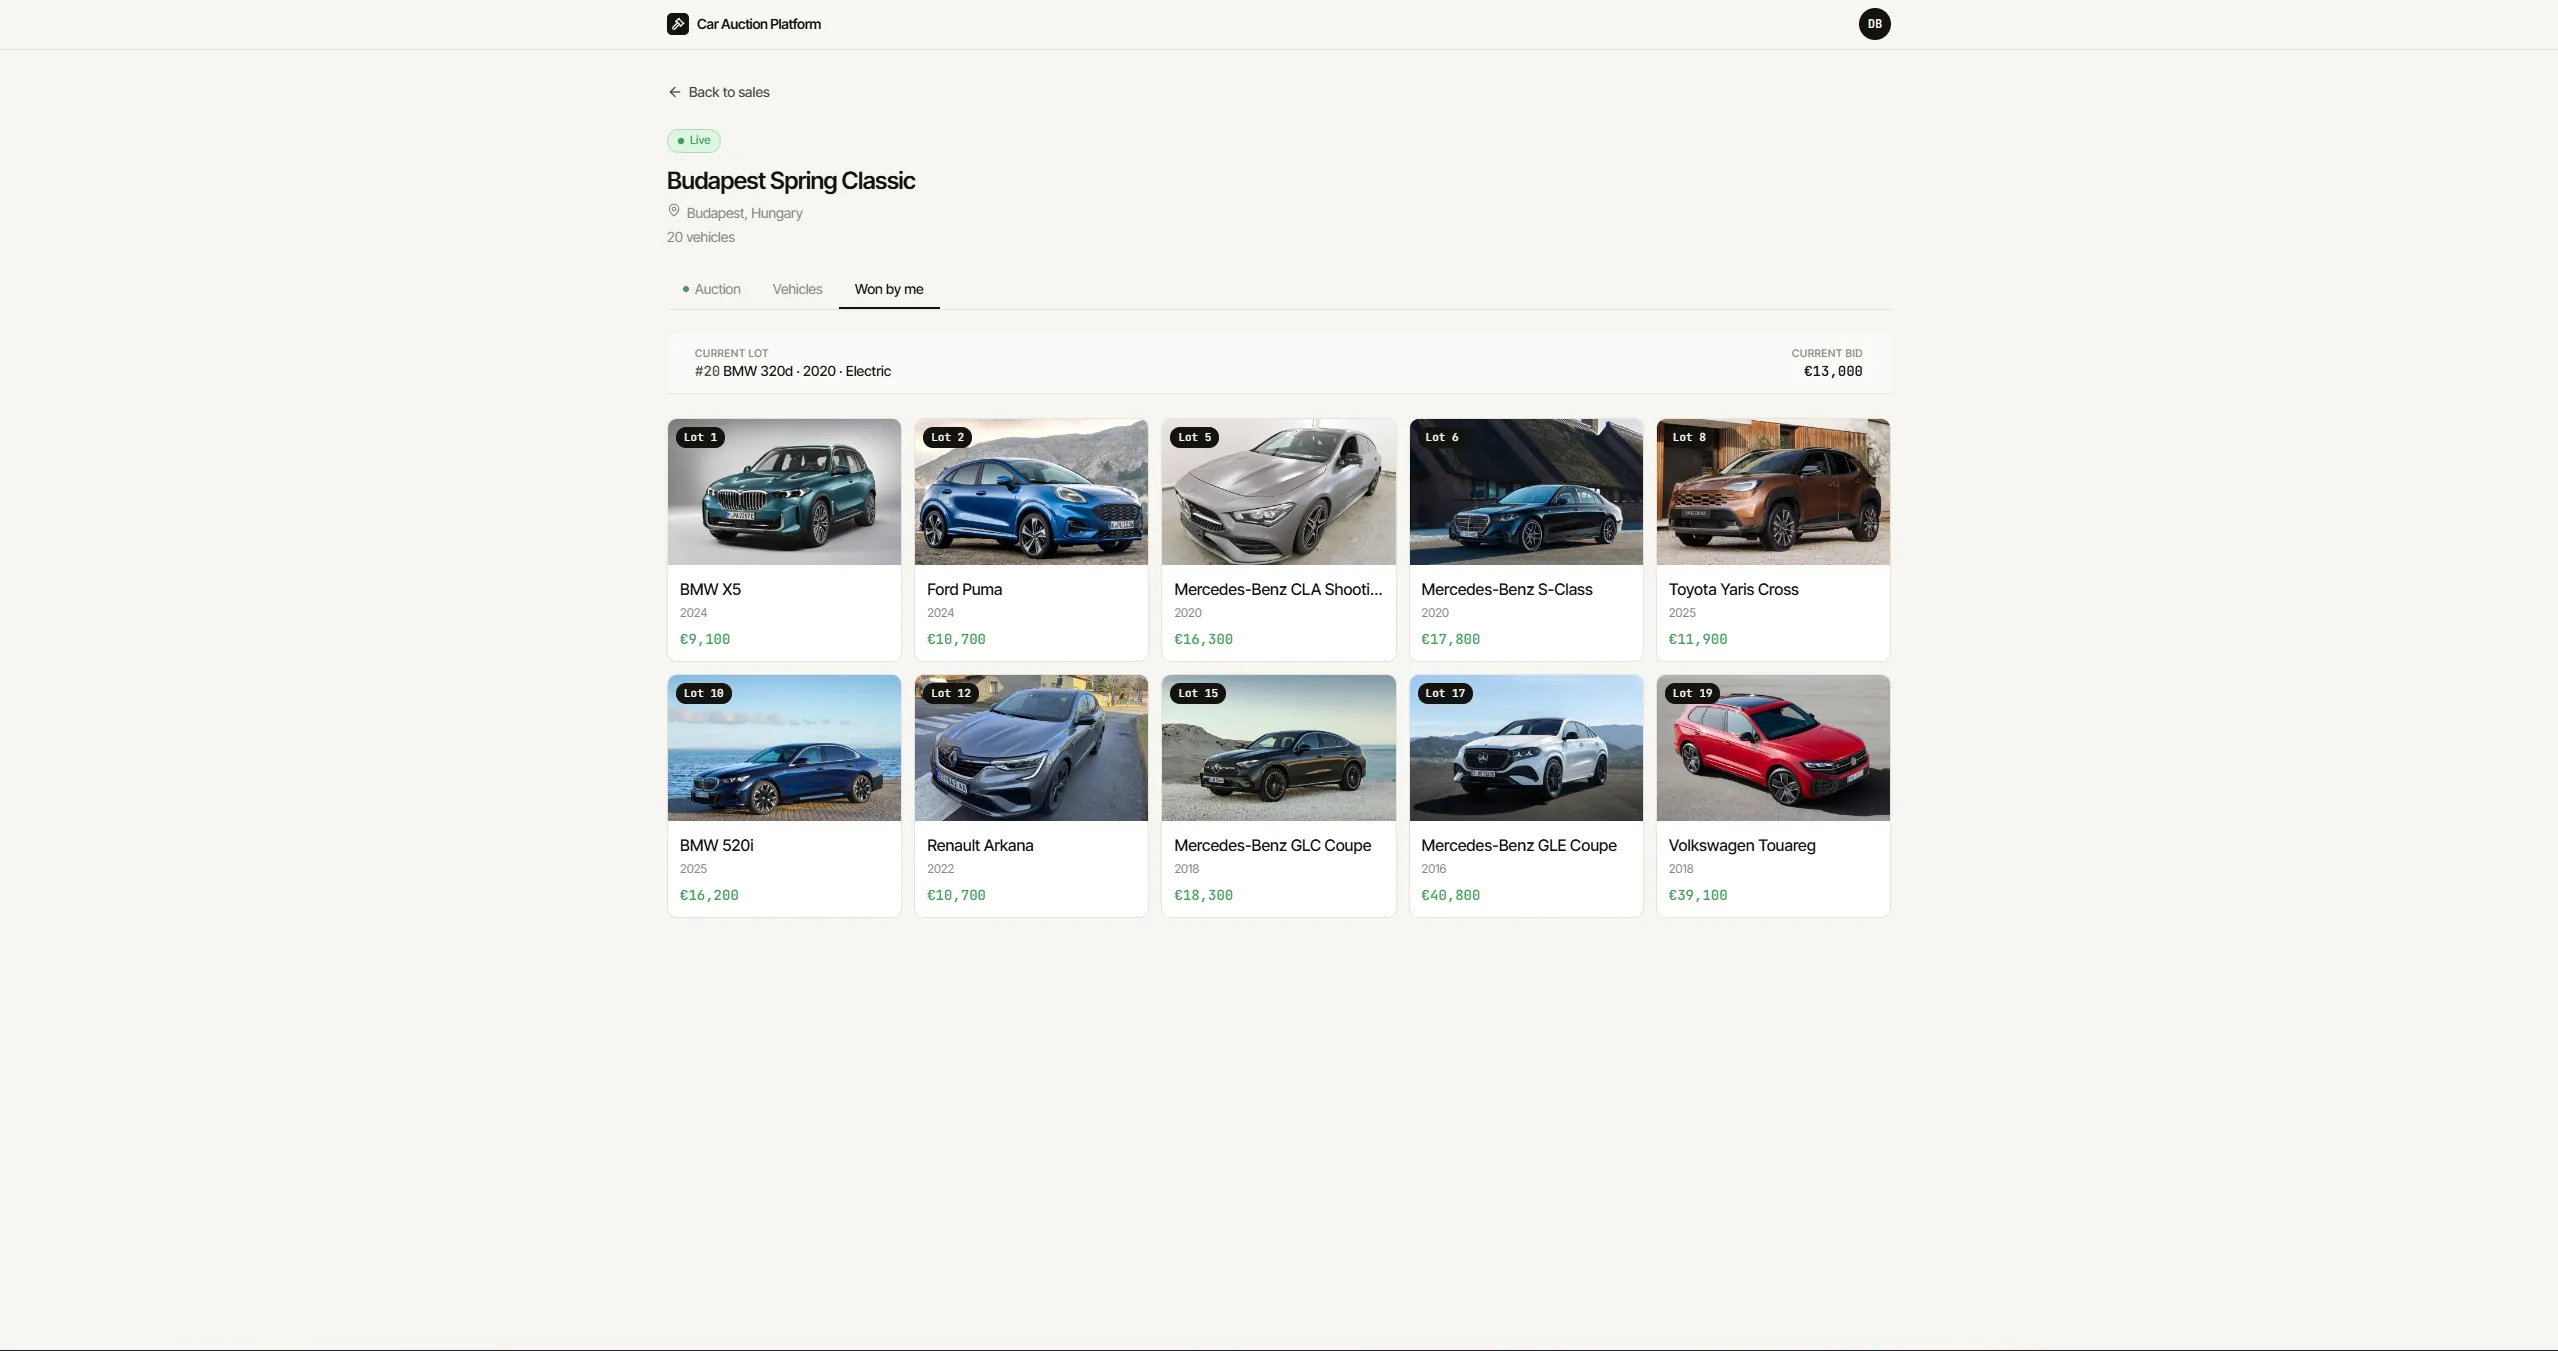The image size is (2558, 1351).
Task: Click the €17,800 price
Action: click(1450, 639)
